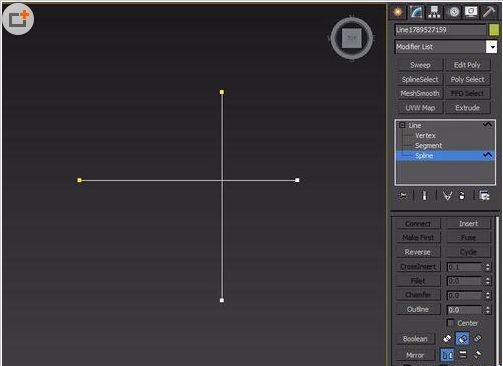503x366 pixels.
Task: Click the ViewCube top face
Action: pyautogui.click(x=352, y=38)
